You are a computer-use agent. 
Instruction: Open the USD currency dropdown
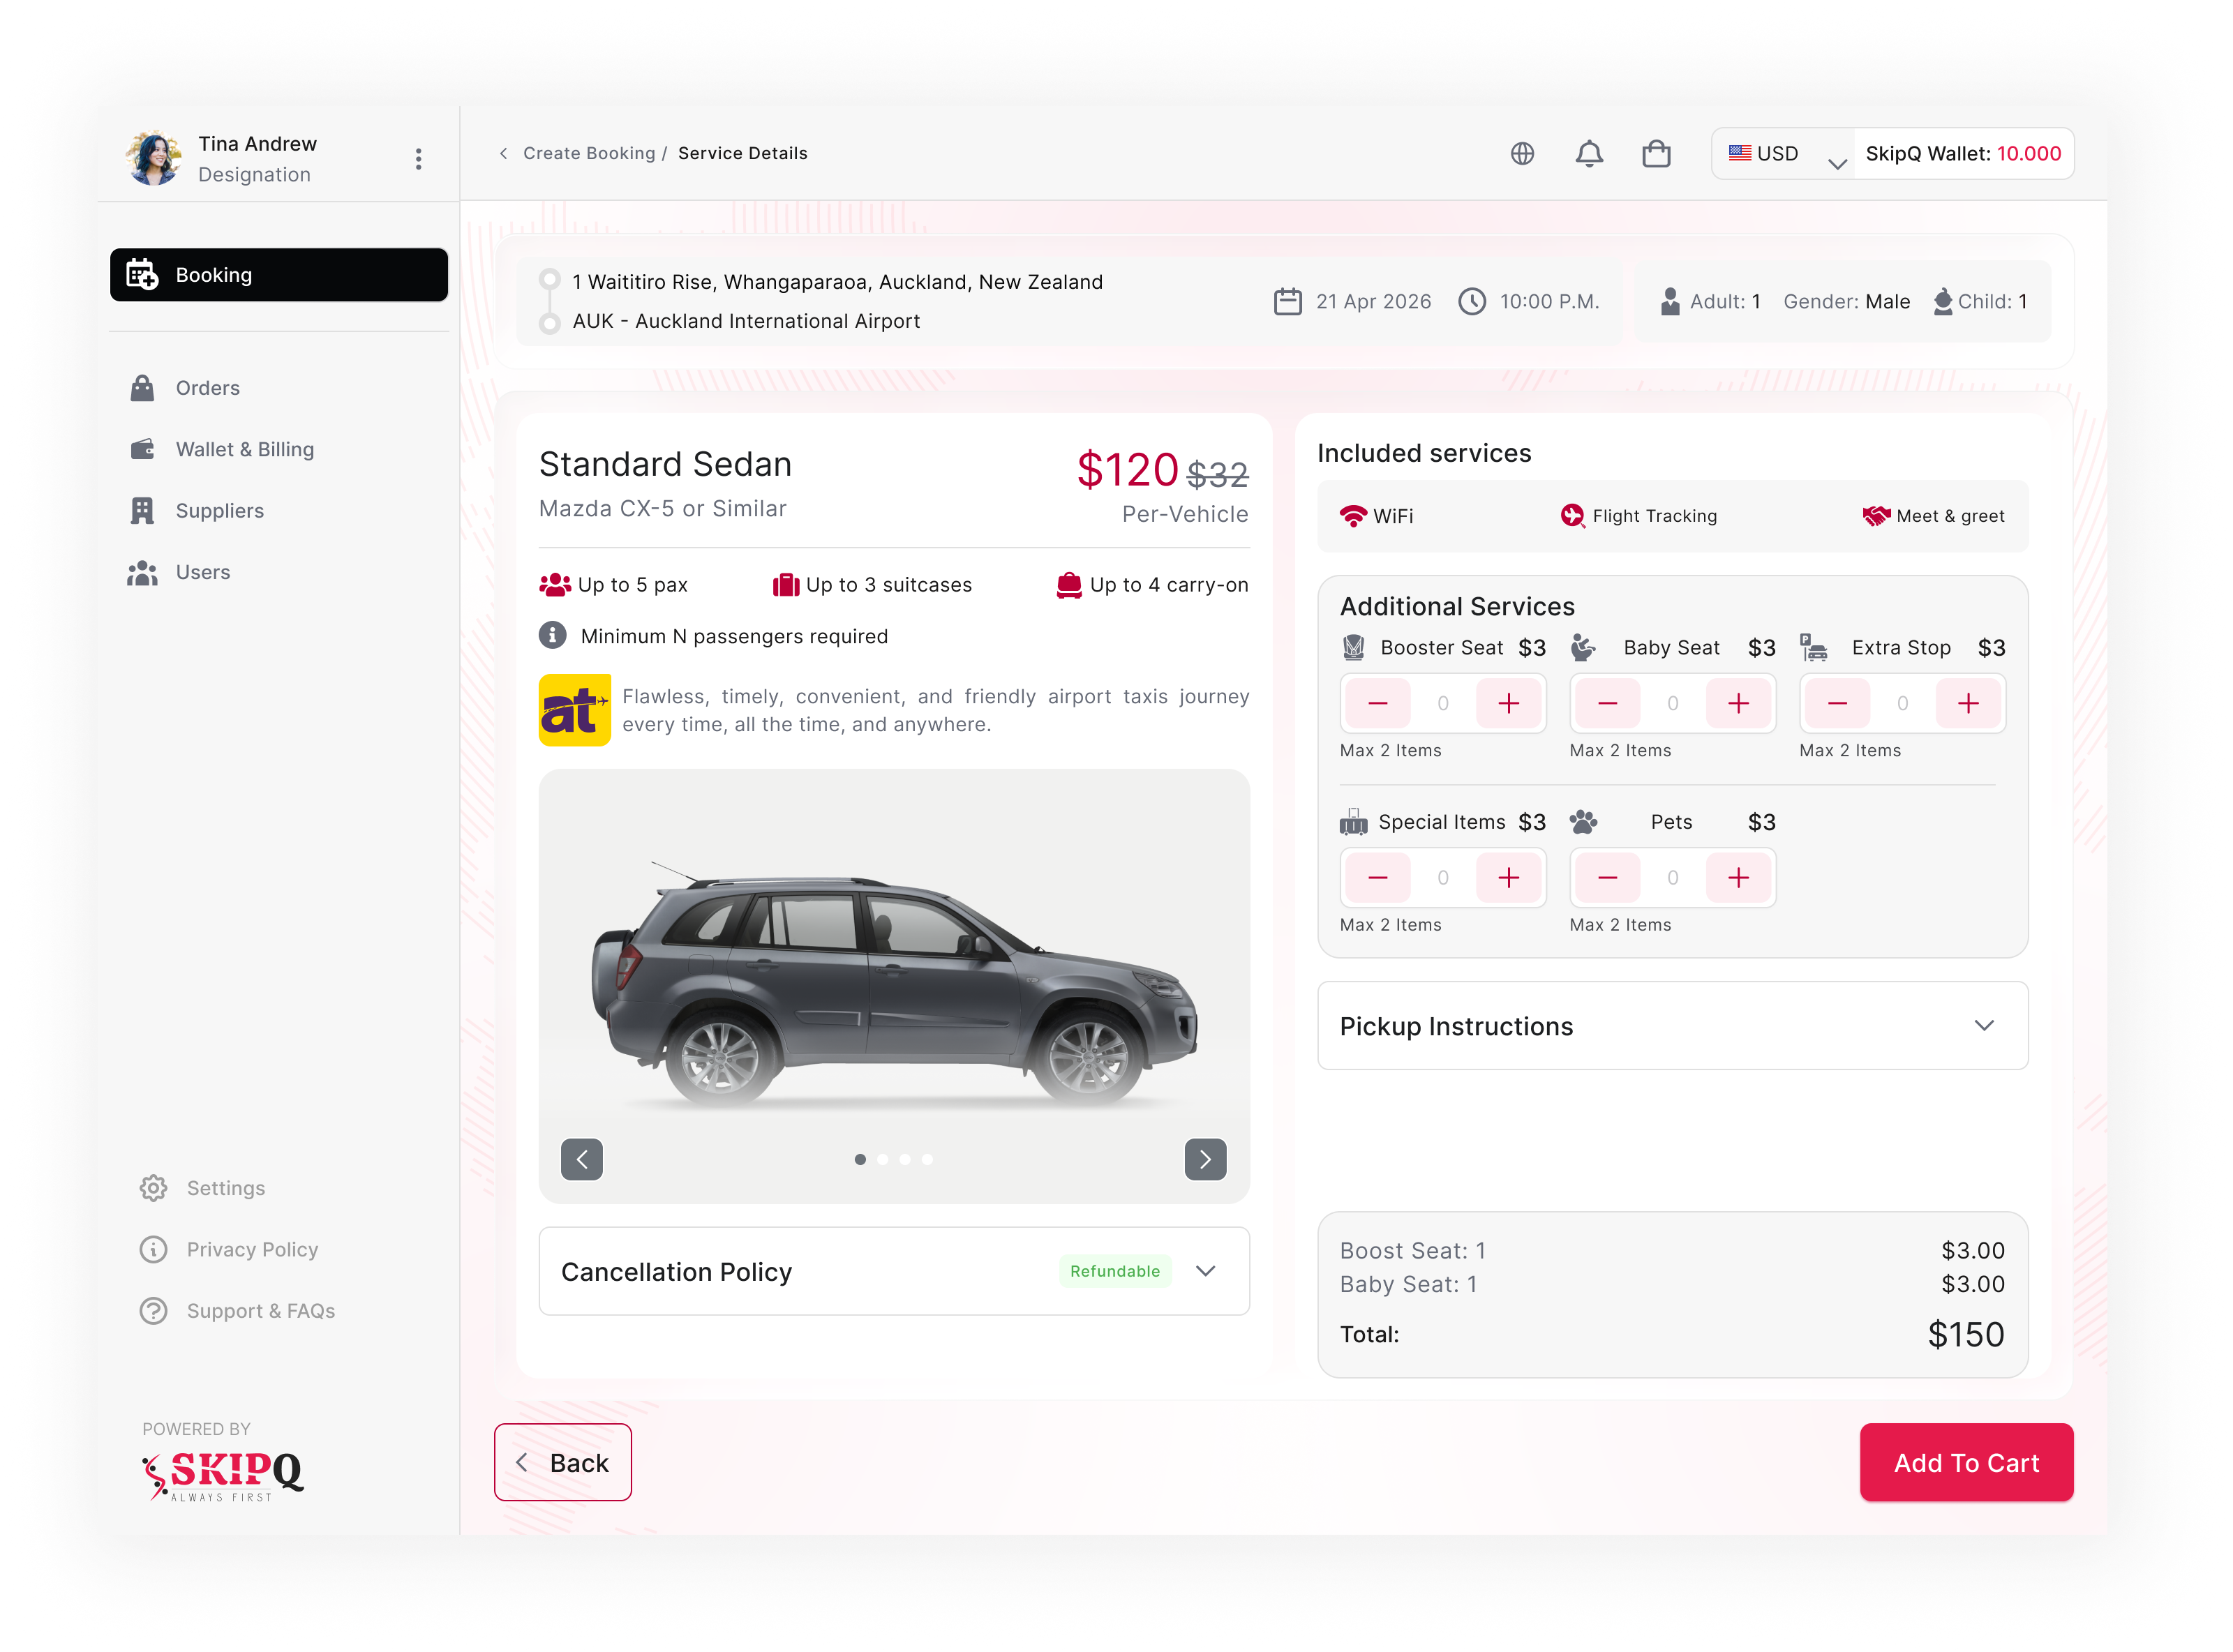[x=1784, y=153]
